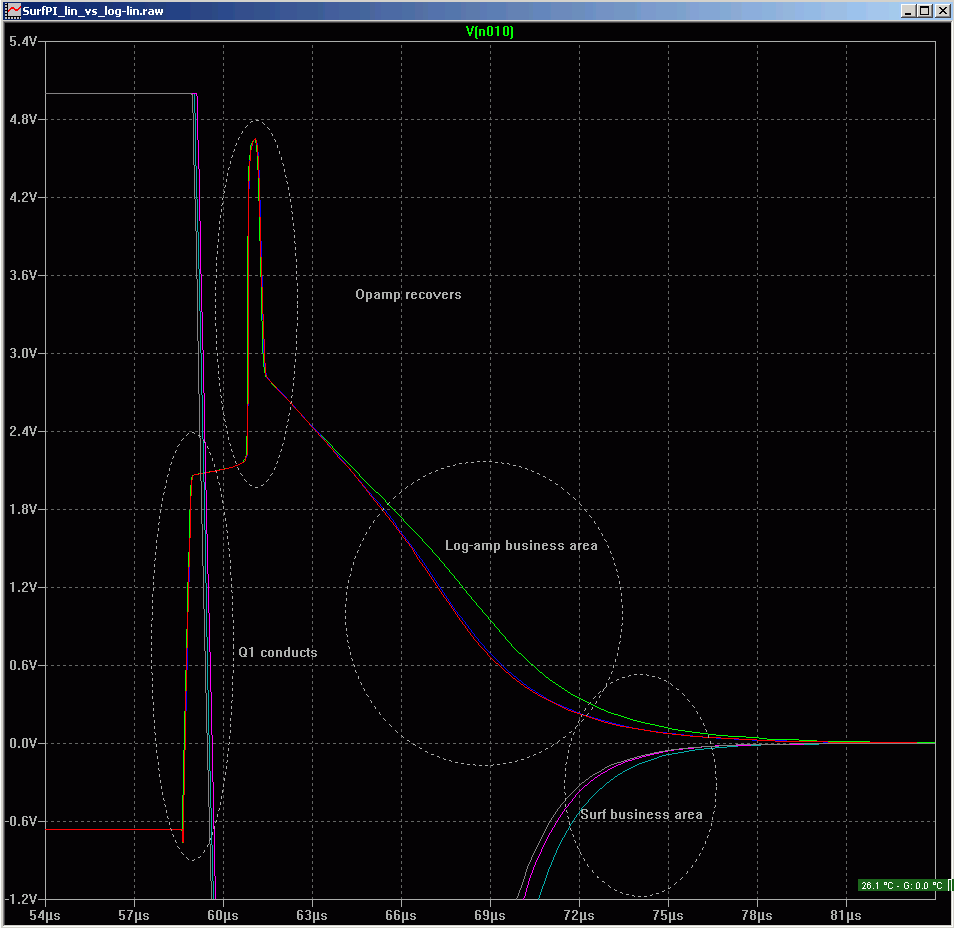Click the 75µs time axis label
The height and width of the screenshot is (928, 954).
point(668,915)
